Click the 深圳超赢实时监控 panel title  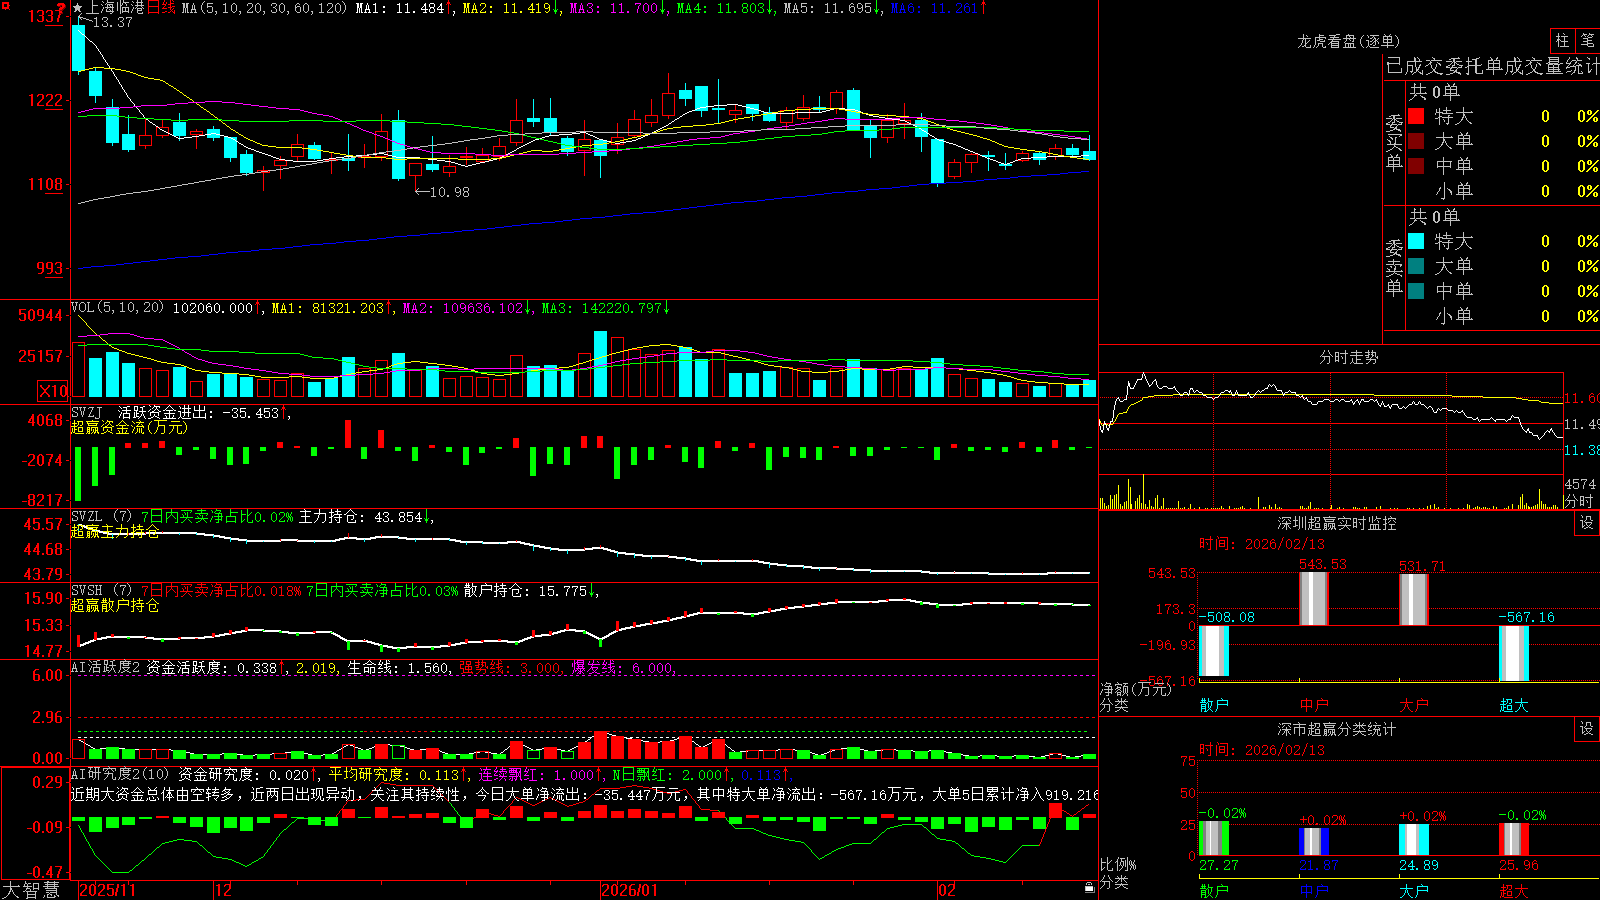(x=1336, y=523)
